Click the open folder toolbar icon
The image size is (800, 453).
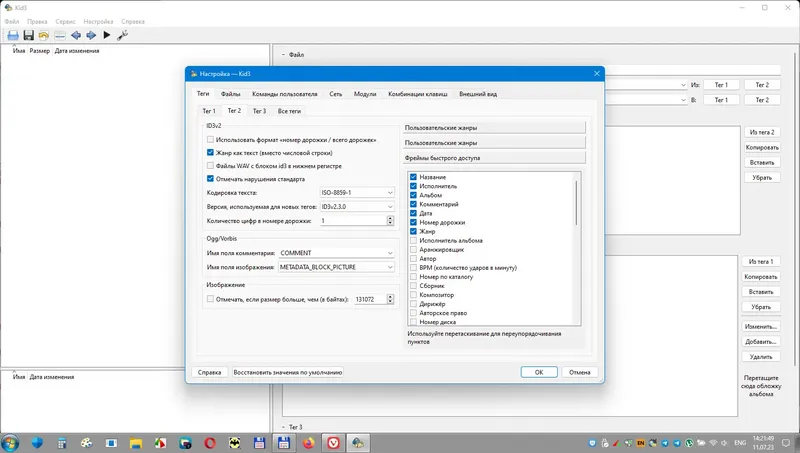[13, 35]
